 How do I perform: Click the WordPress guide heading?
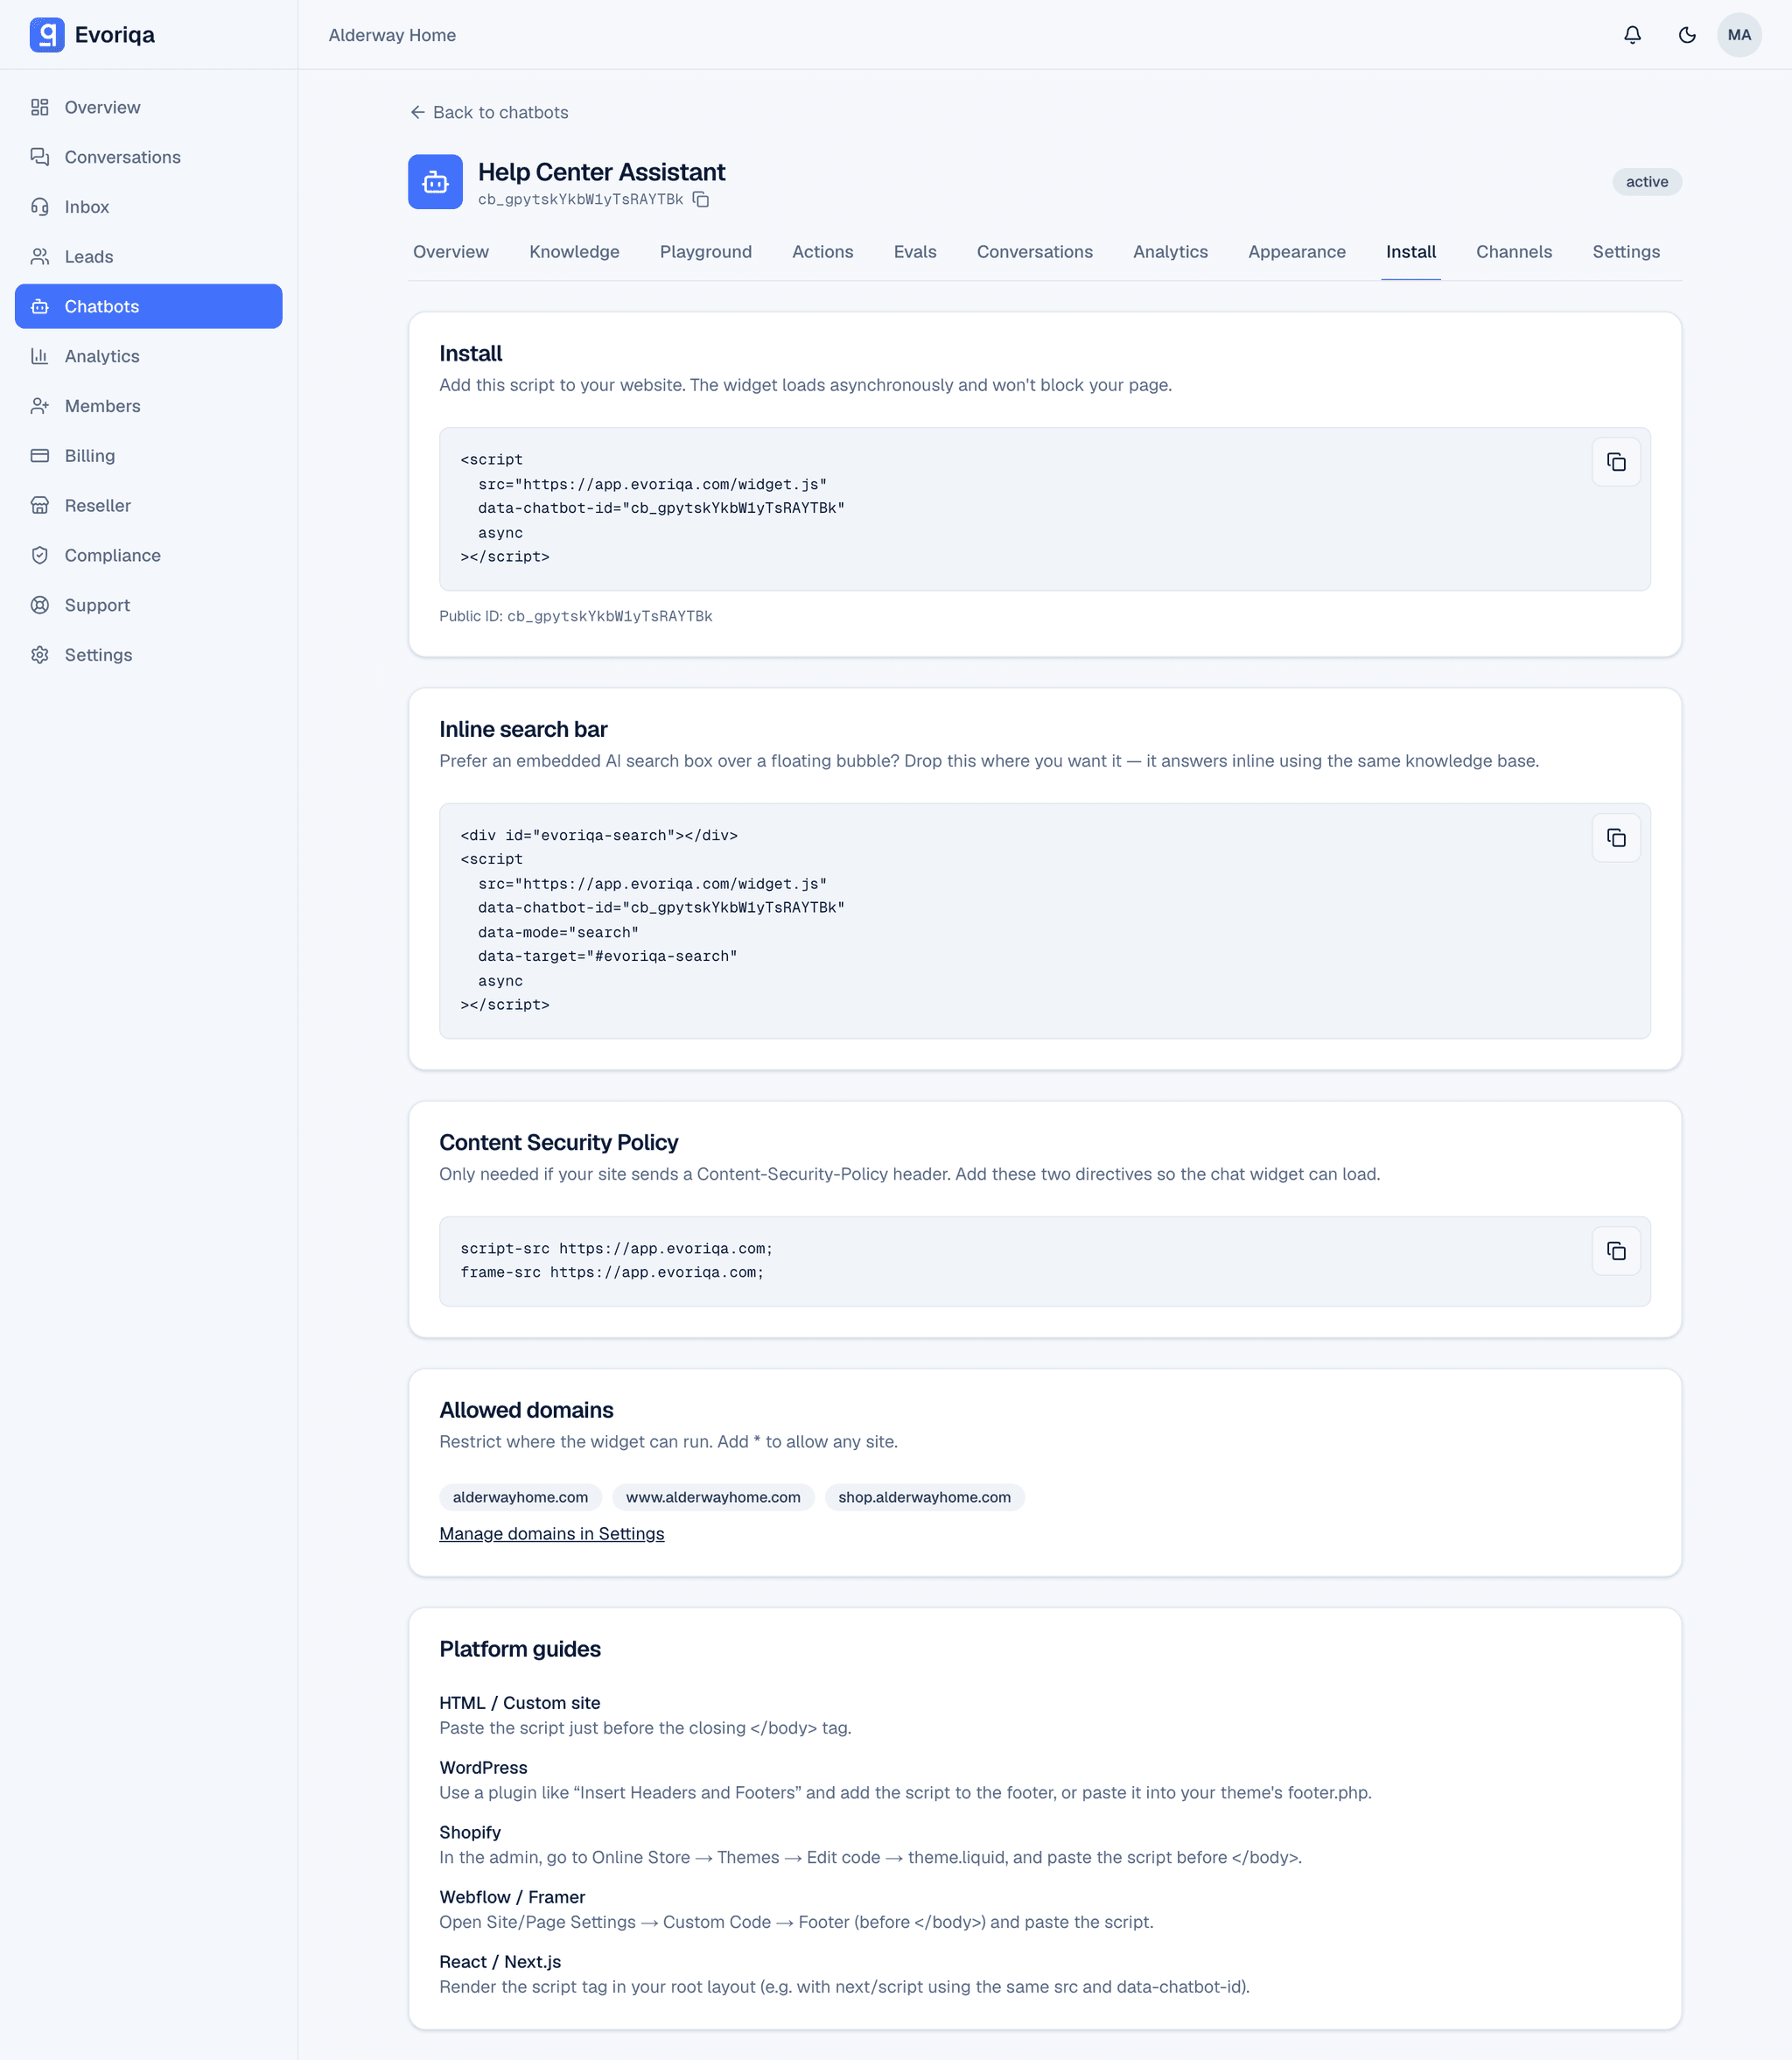483,1768
